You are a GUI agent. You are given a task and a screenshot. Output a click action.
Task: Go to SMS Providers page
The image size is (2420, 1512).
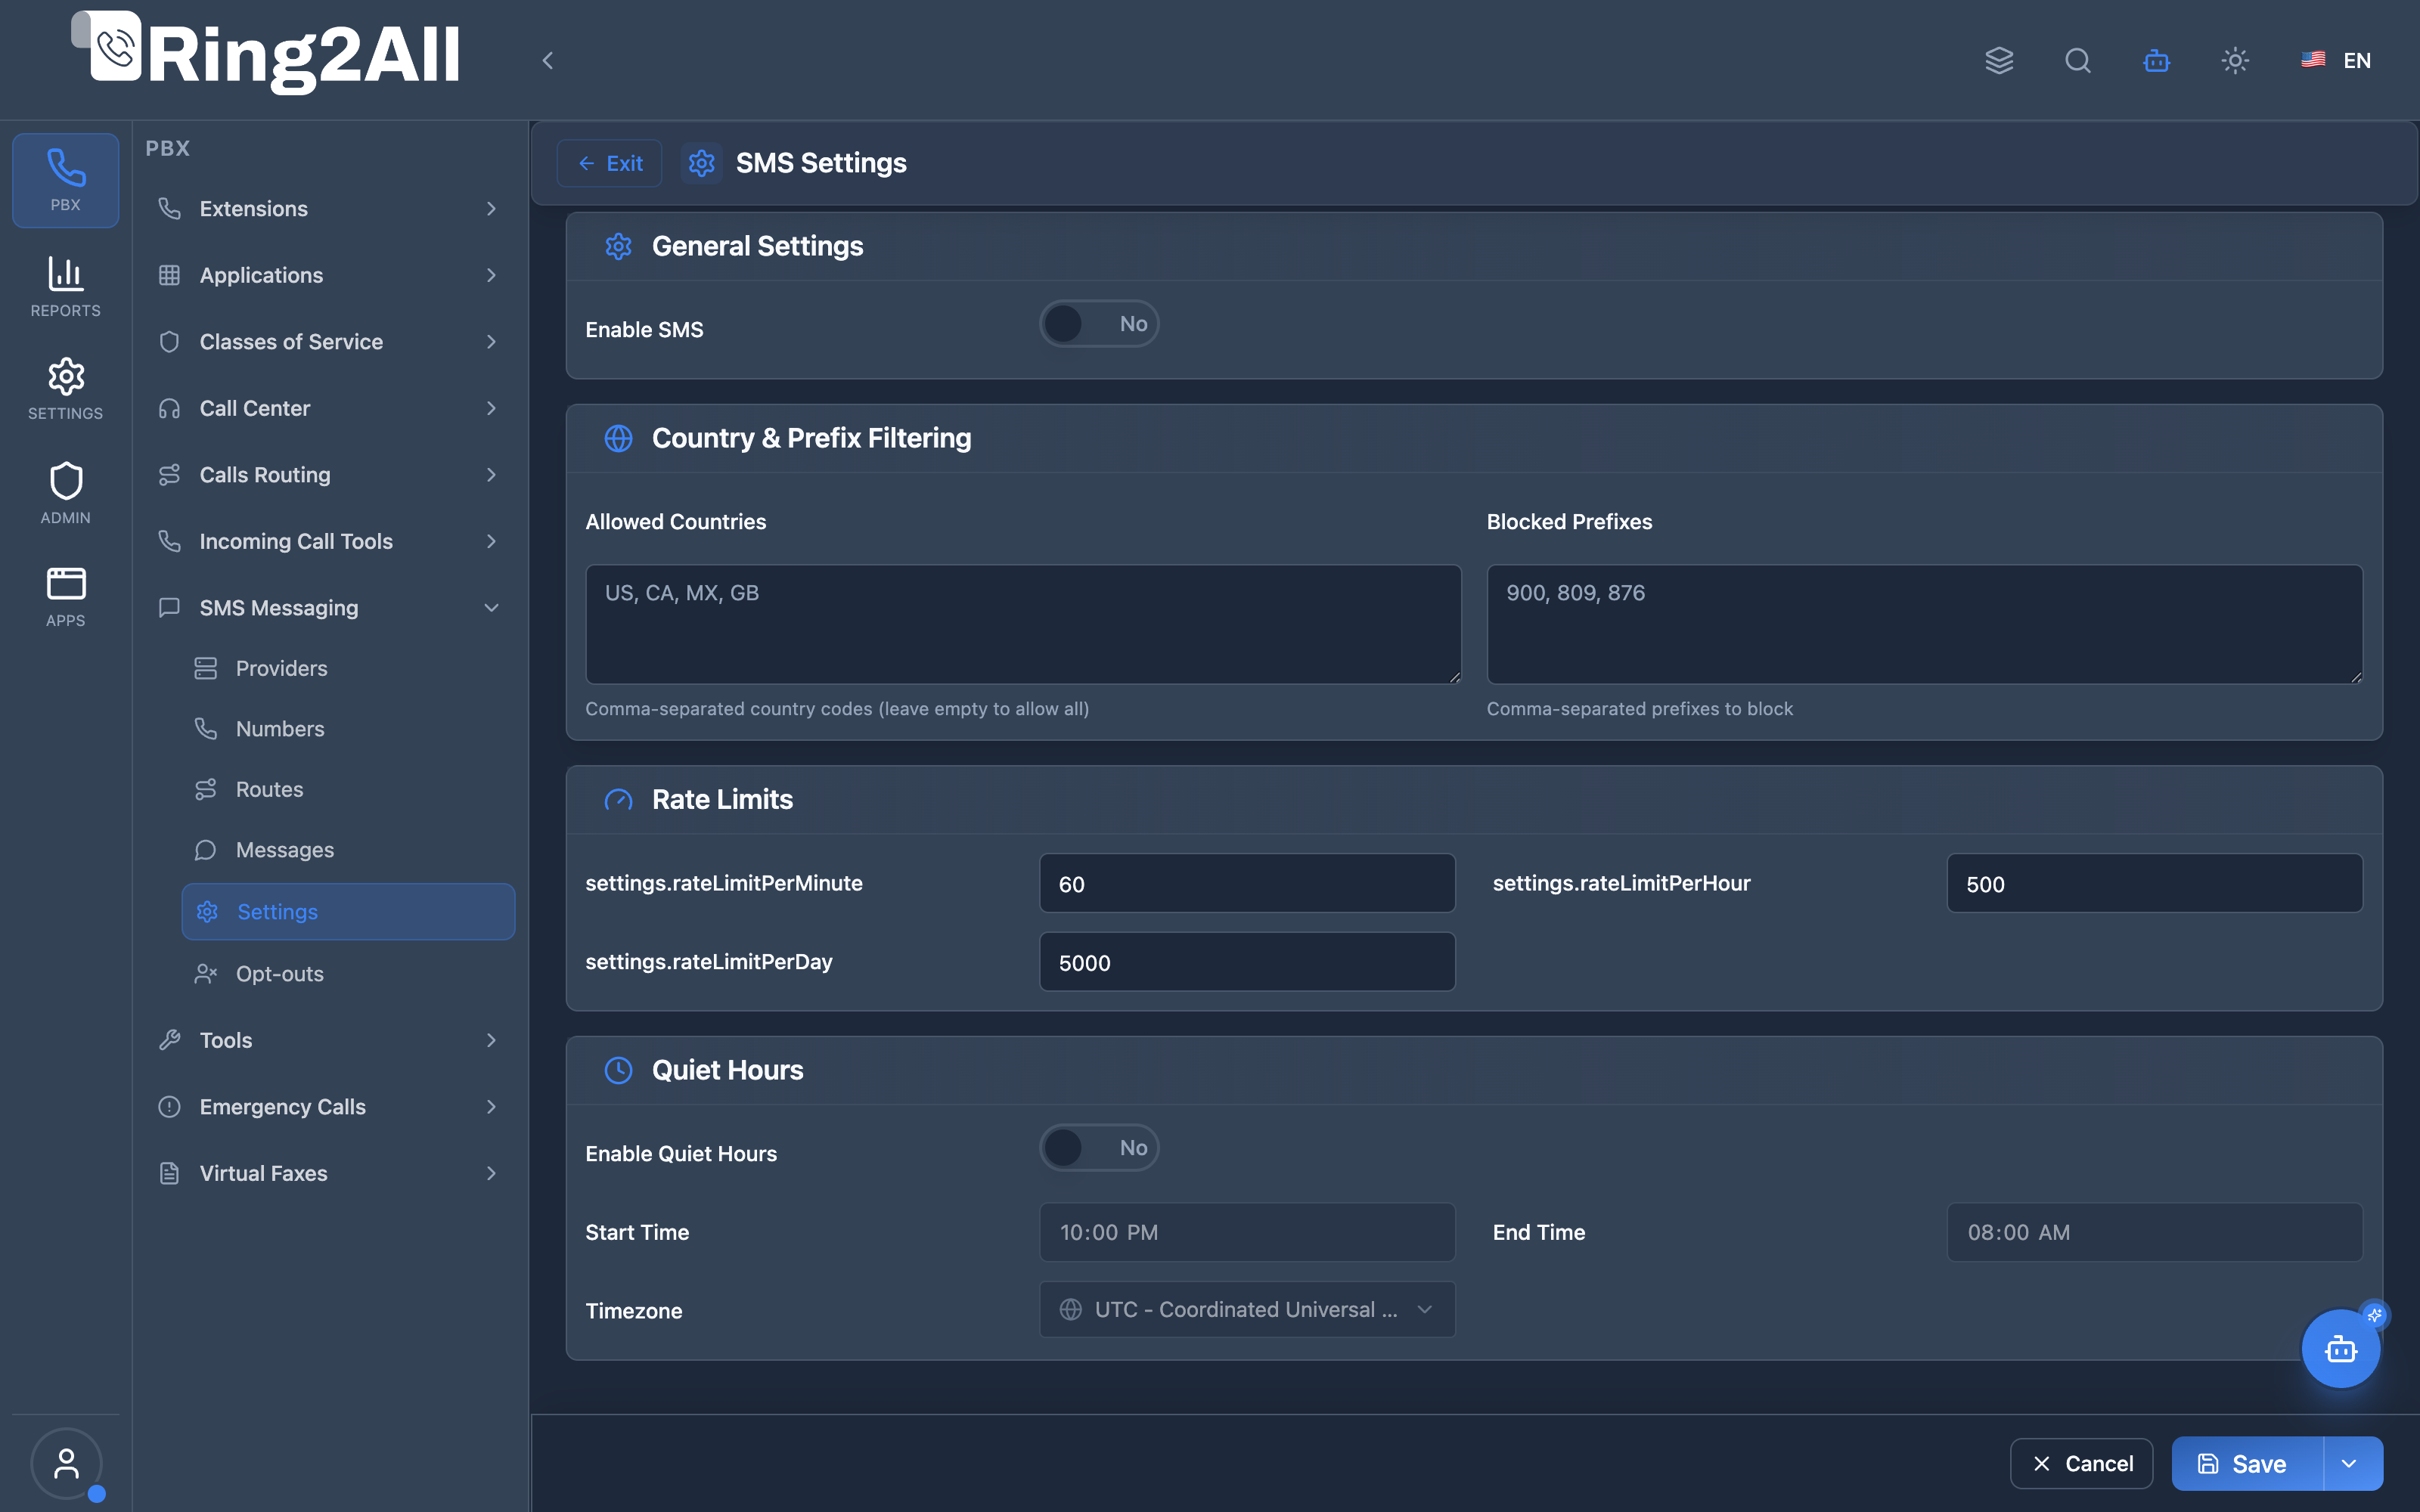coord(348,668)
